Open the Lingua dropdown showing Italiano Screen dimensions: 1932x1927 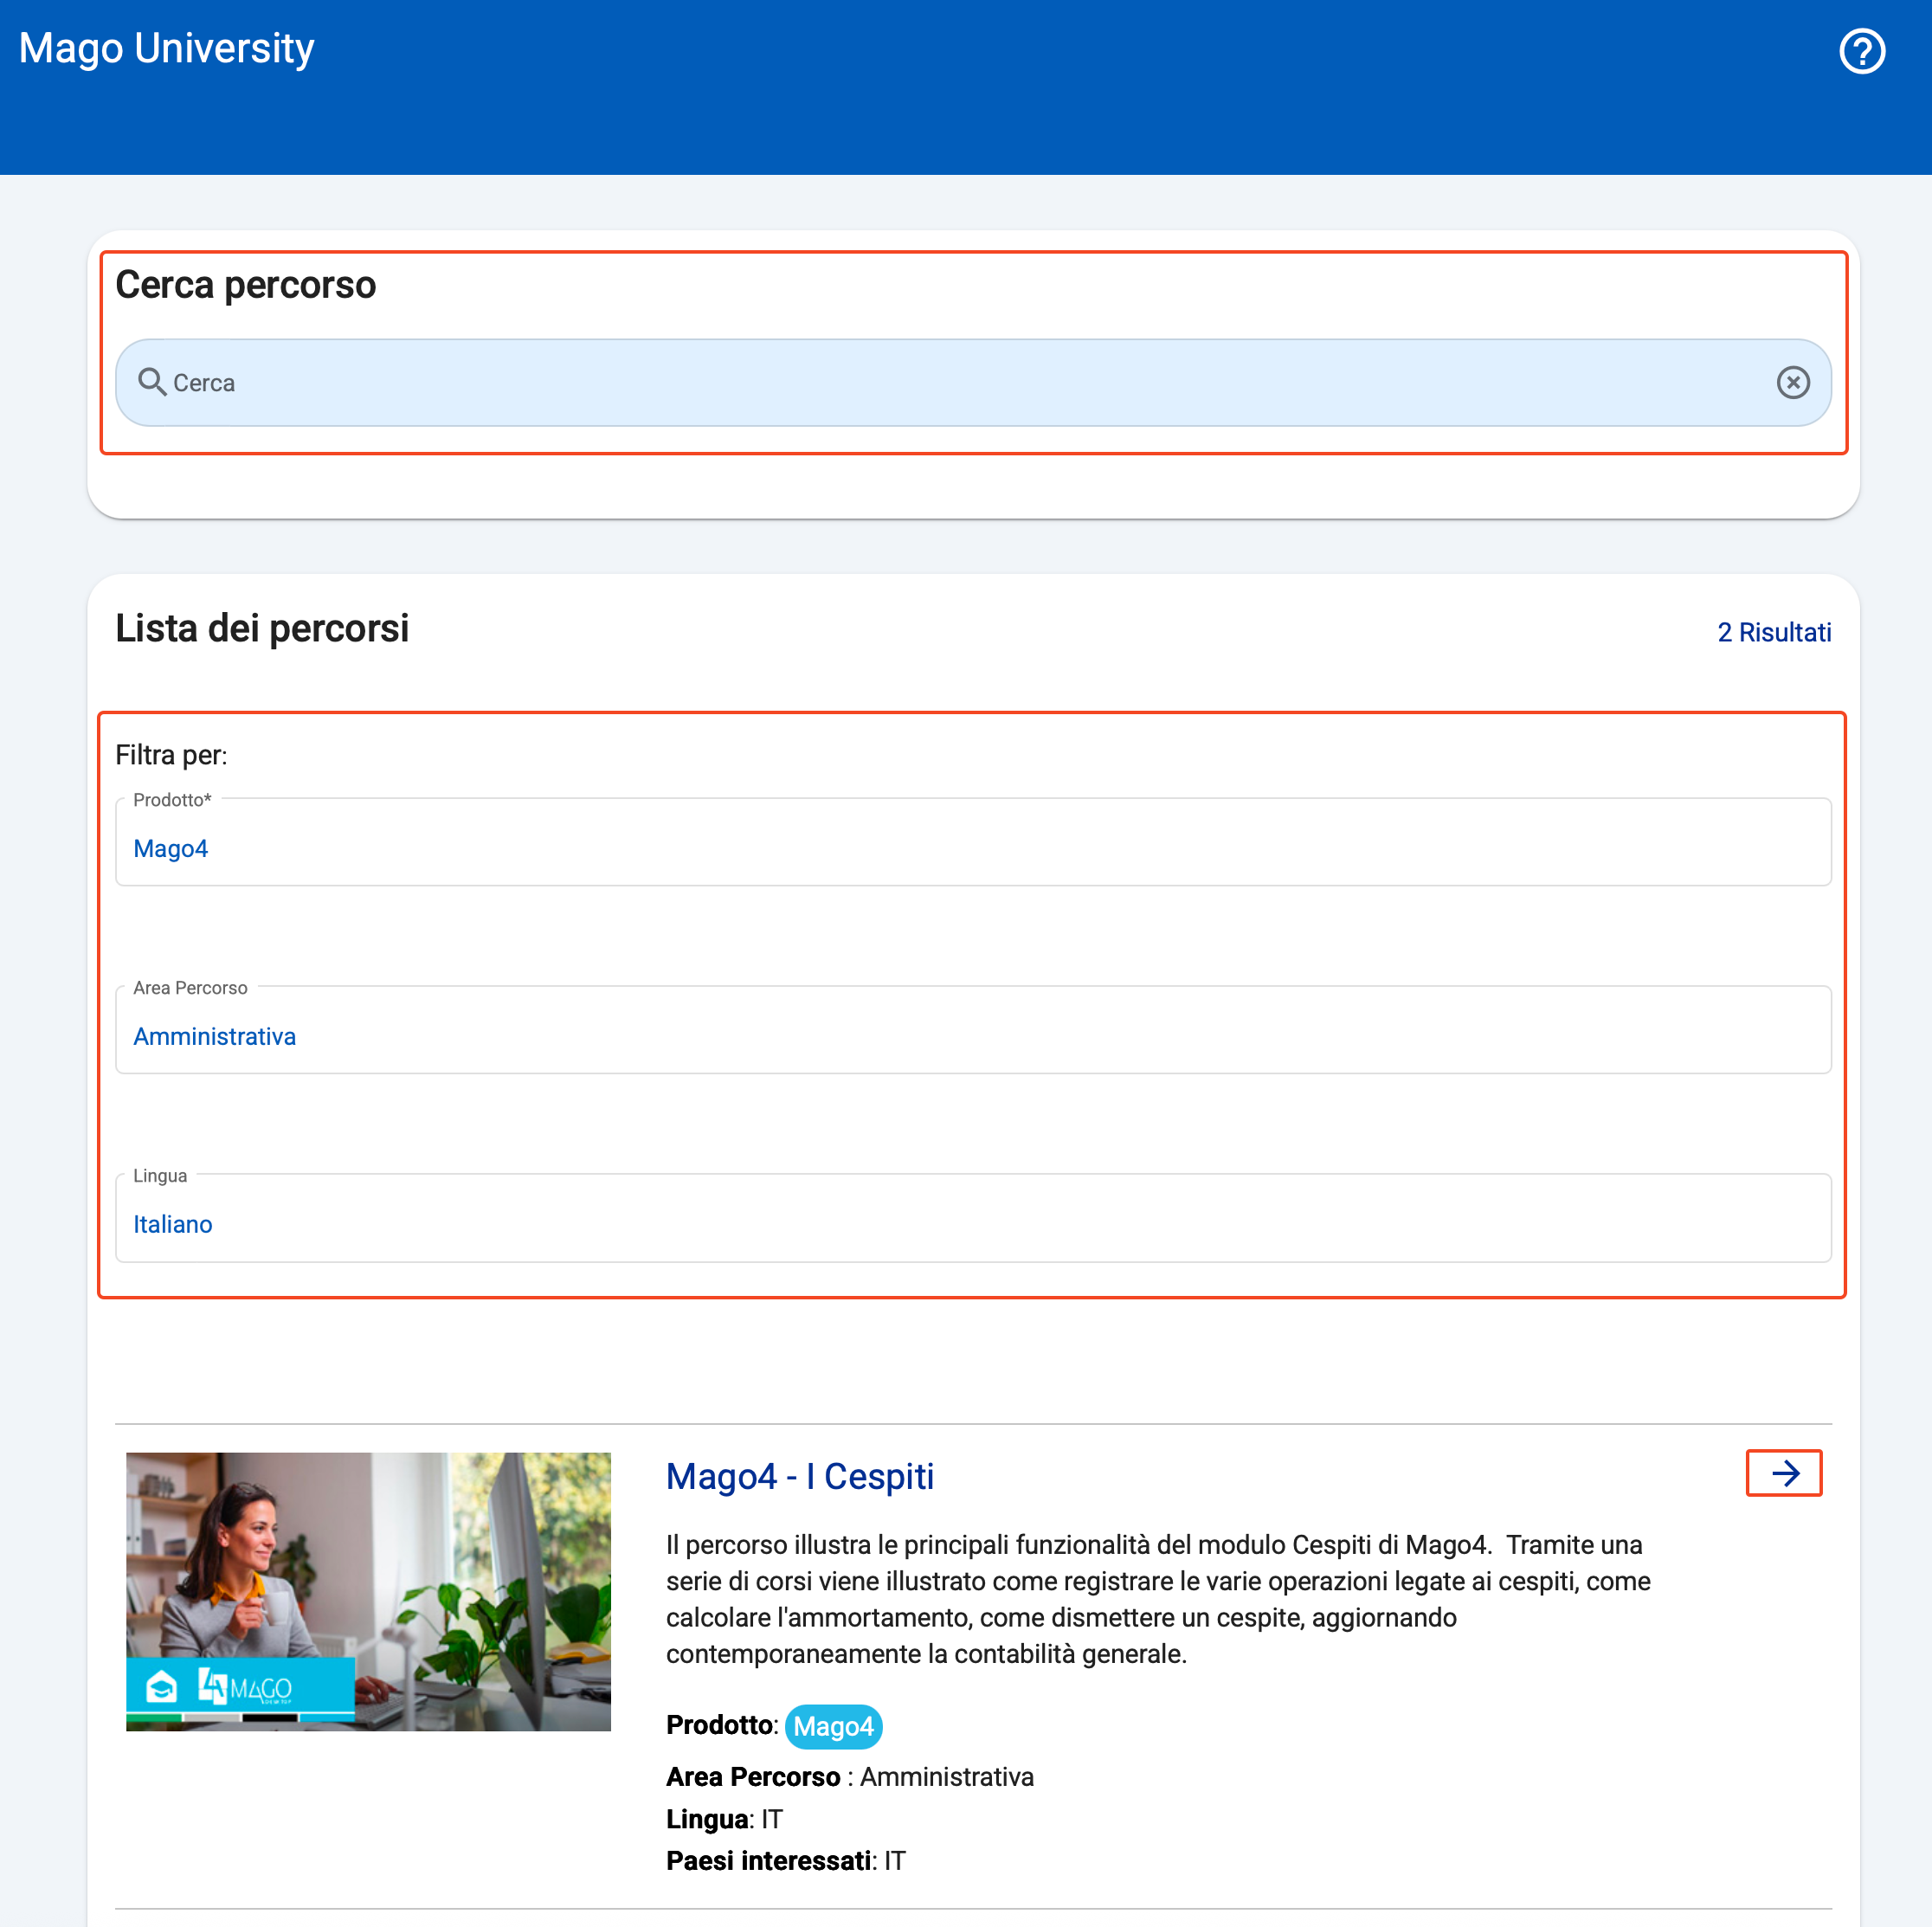point(973,1218)
